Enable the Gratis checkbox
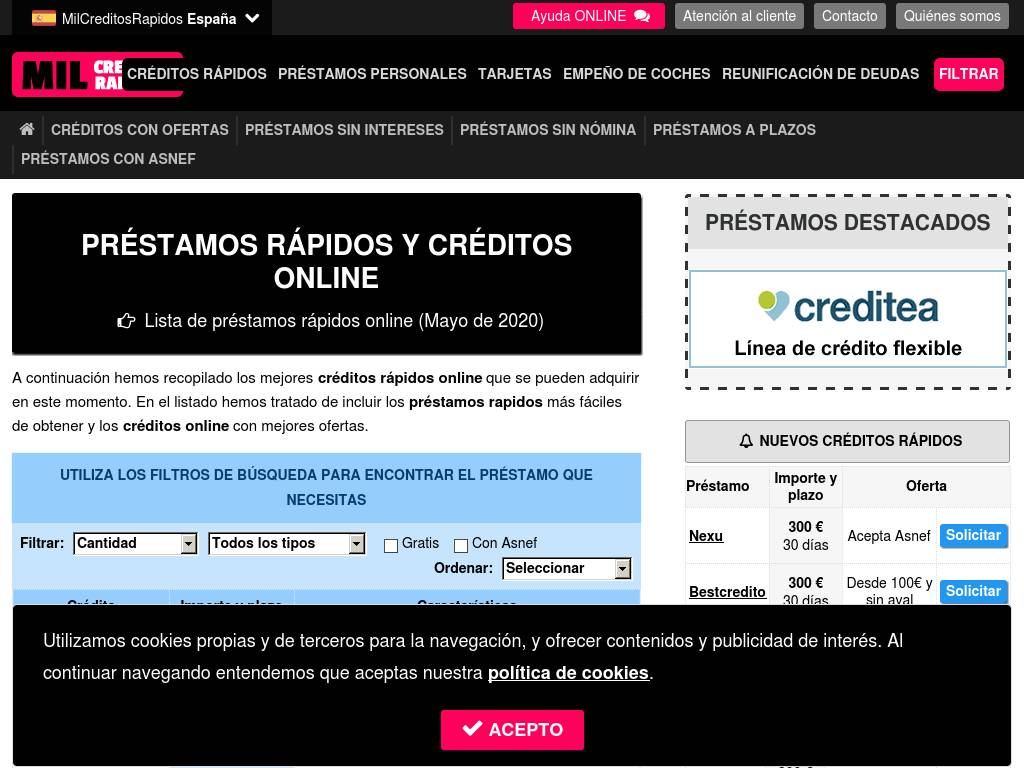 [x=391, y=545]
